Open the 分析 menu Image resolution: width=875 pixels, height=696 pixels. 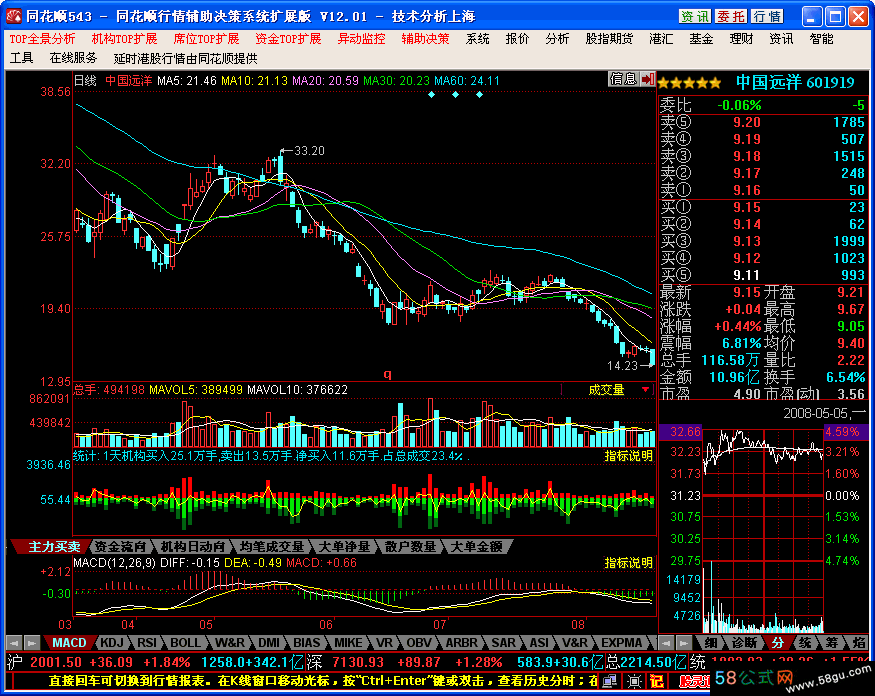click(557, 39)
